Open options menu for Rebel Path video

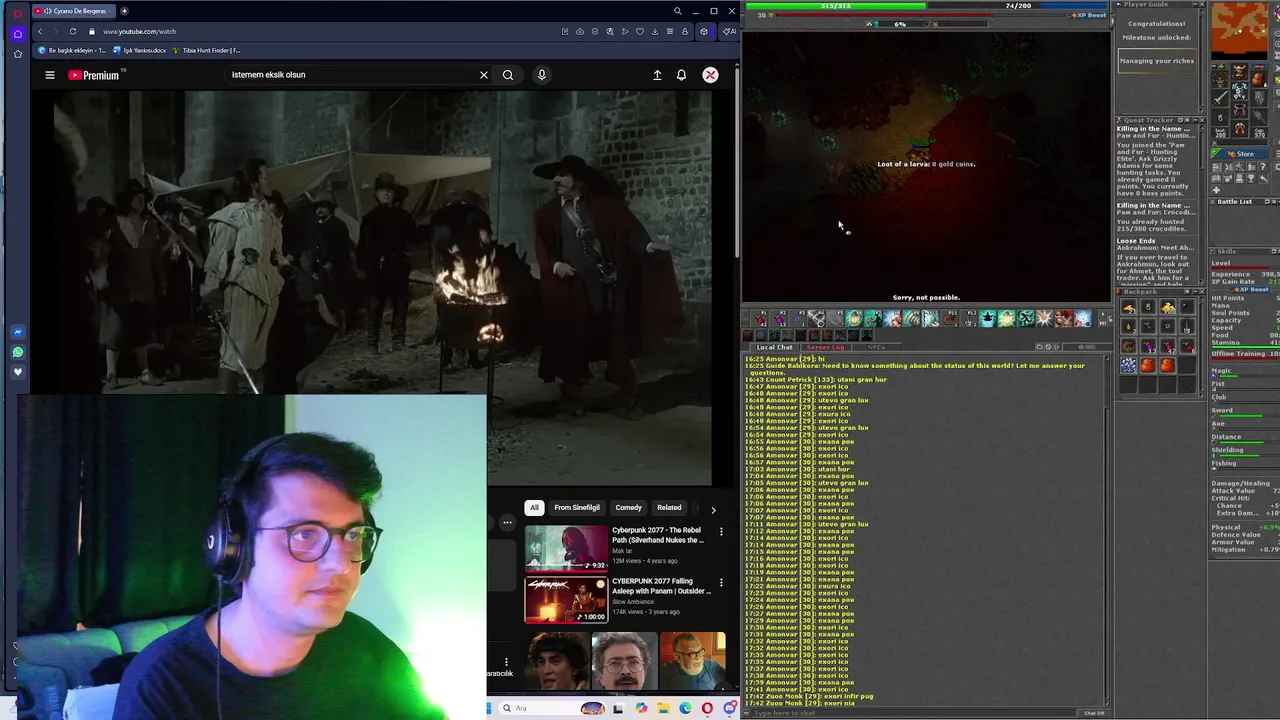pyautogui.click(x=721, y=532)
